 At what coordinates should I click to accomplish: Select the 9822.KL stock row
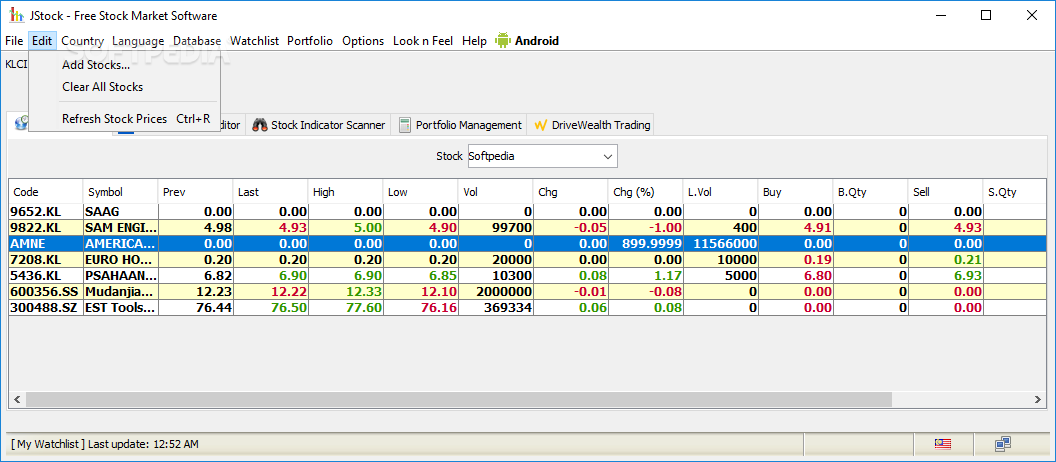pyautogui.click(x=527, y=228)
